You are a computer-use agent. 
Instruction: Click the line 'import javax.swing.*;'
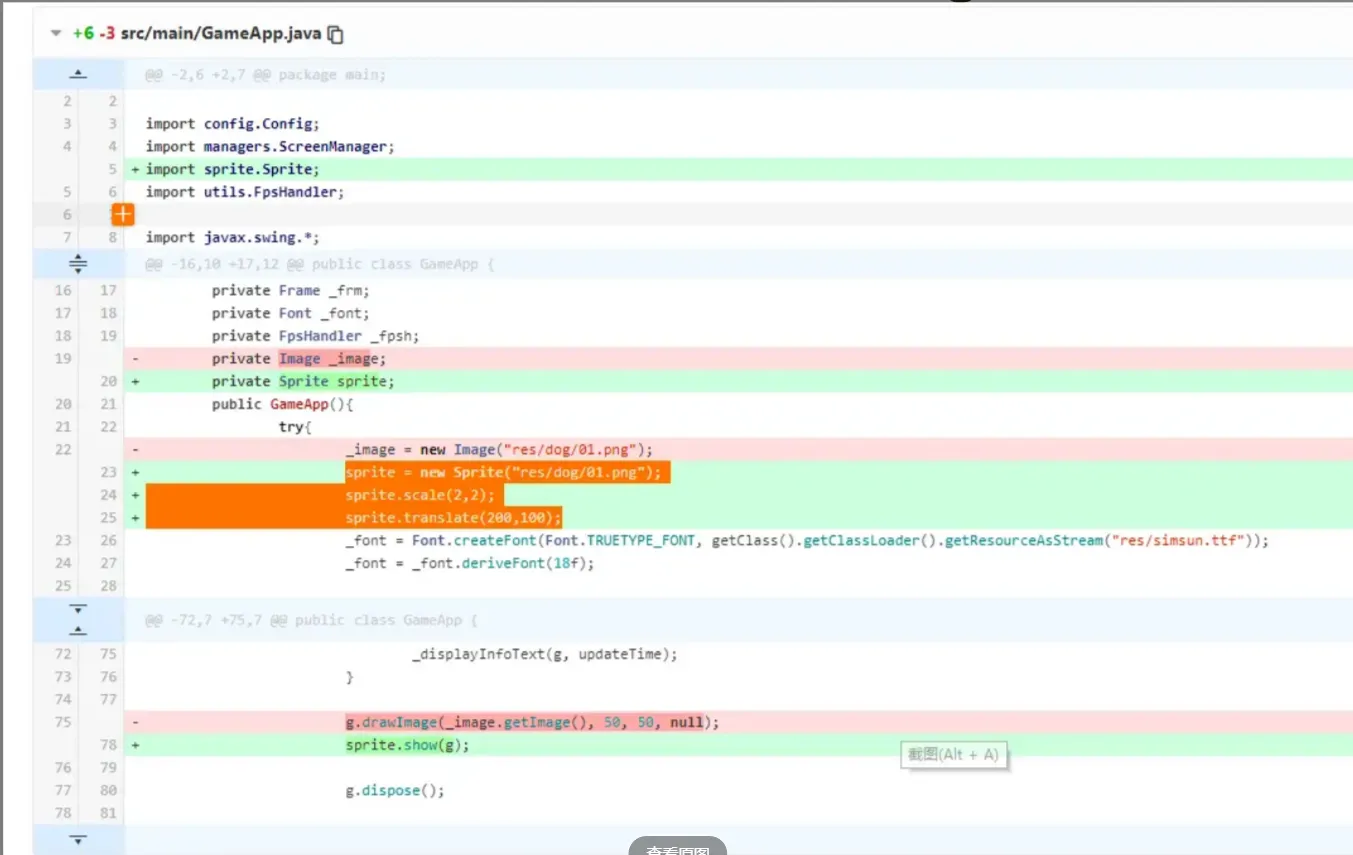(x=232, y=237)
